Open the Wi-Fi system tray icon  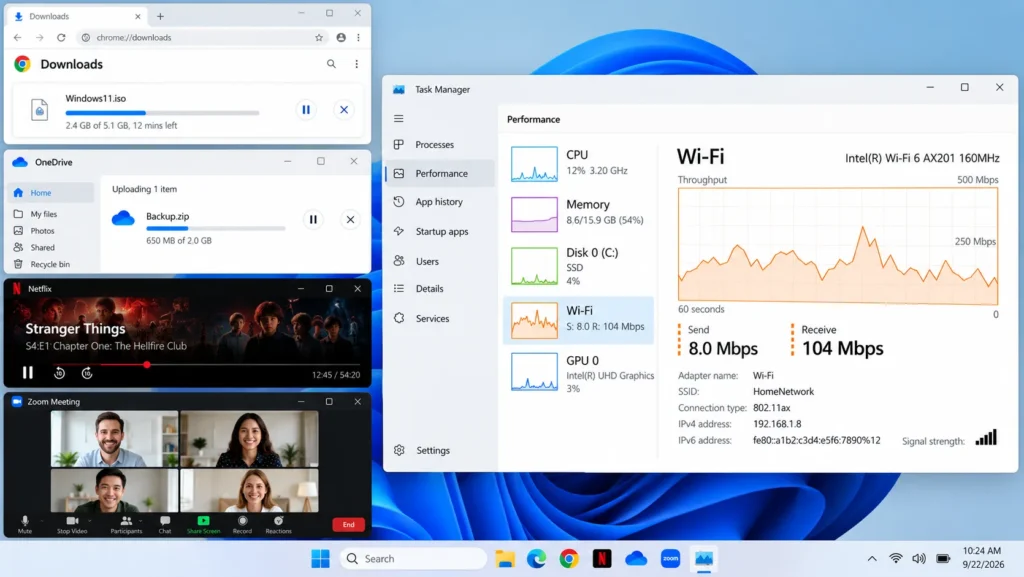tap(896, 559)
